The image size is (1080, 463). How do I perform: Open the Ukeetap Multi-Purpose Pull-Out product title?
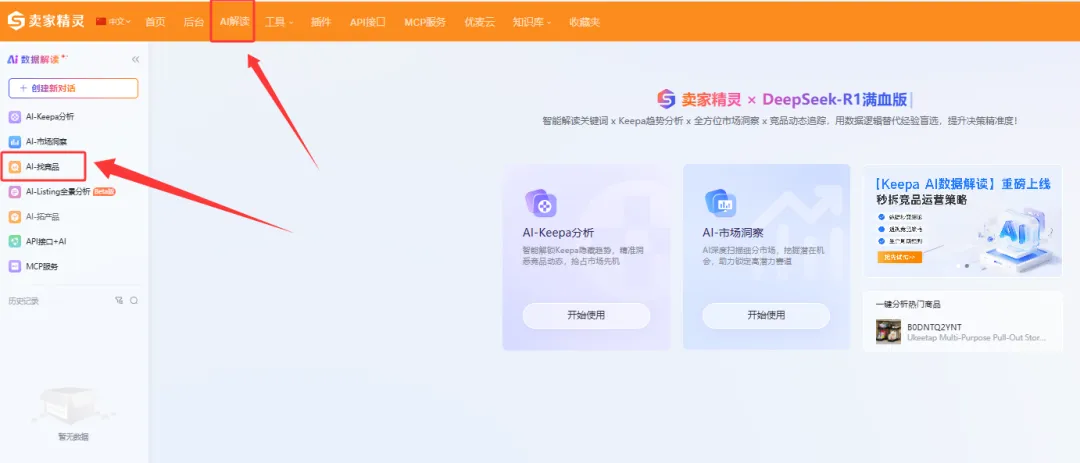[977, 338]
